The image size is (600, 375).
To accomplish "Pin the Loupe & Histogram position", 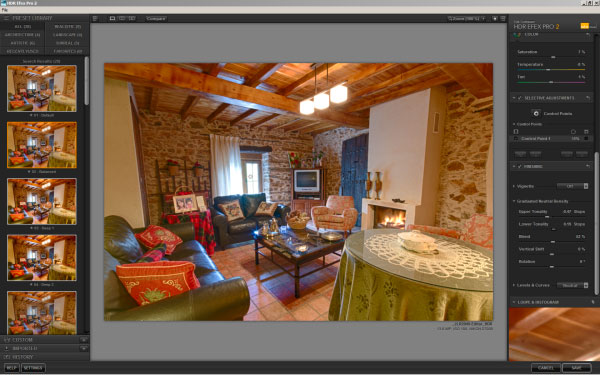I will [593, 302].
